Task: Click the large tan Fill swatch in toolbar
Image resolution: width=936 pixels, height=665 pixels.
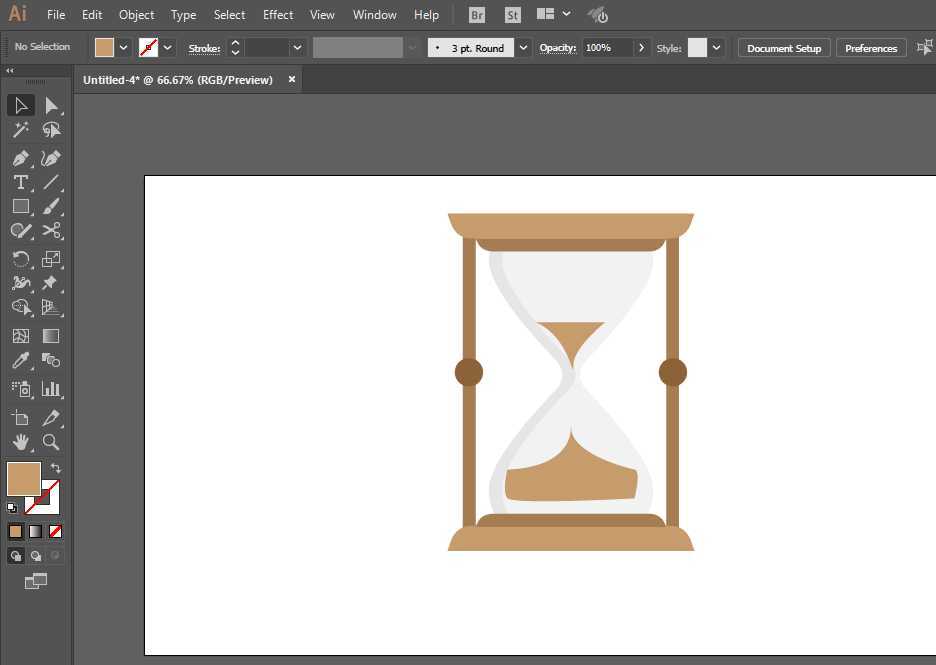Action: tap(23, 478)
